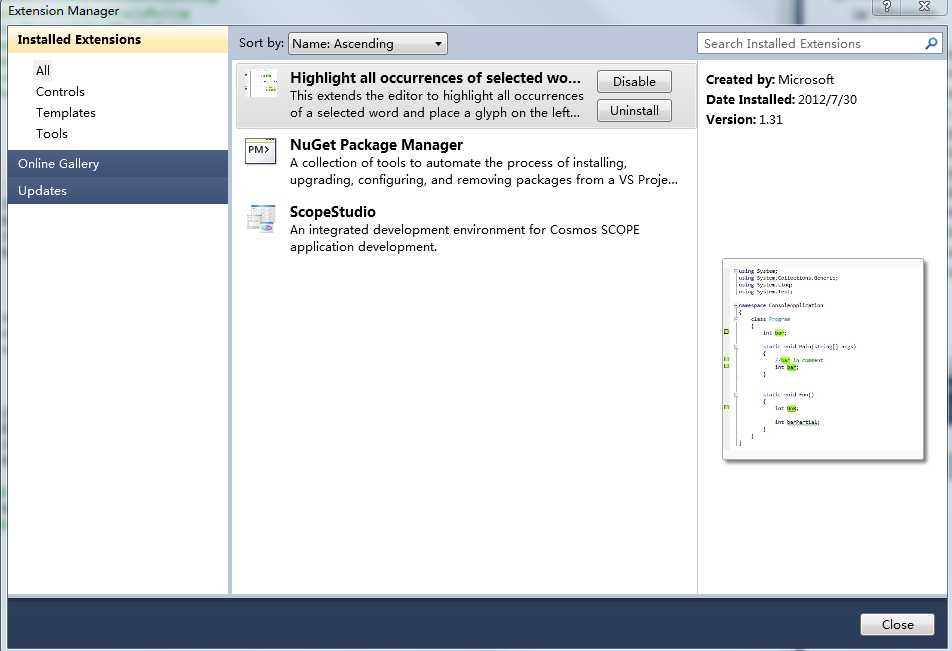Click the Help question mark button
952x651 pixels.
pos(887,7)
